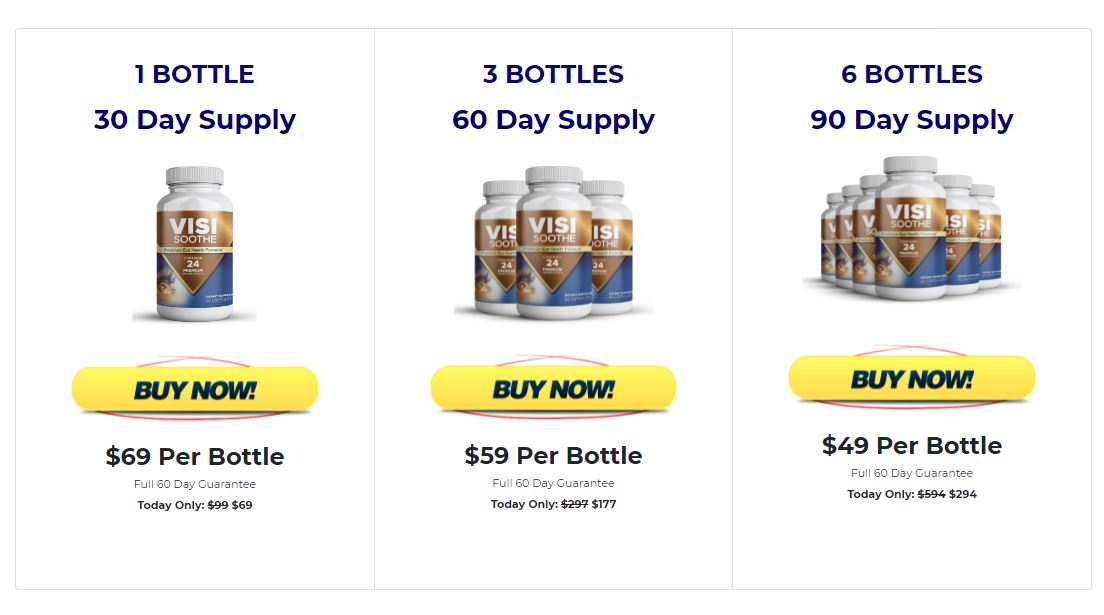Click "Full 60 Day Guarantee" under $69 price
Viewport: 1104px width, 615px height.
click(x=195, y=484)
